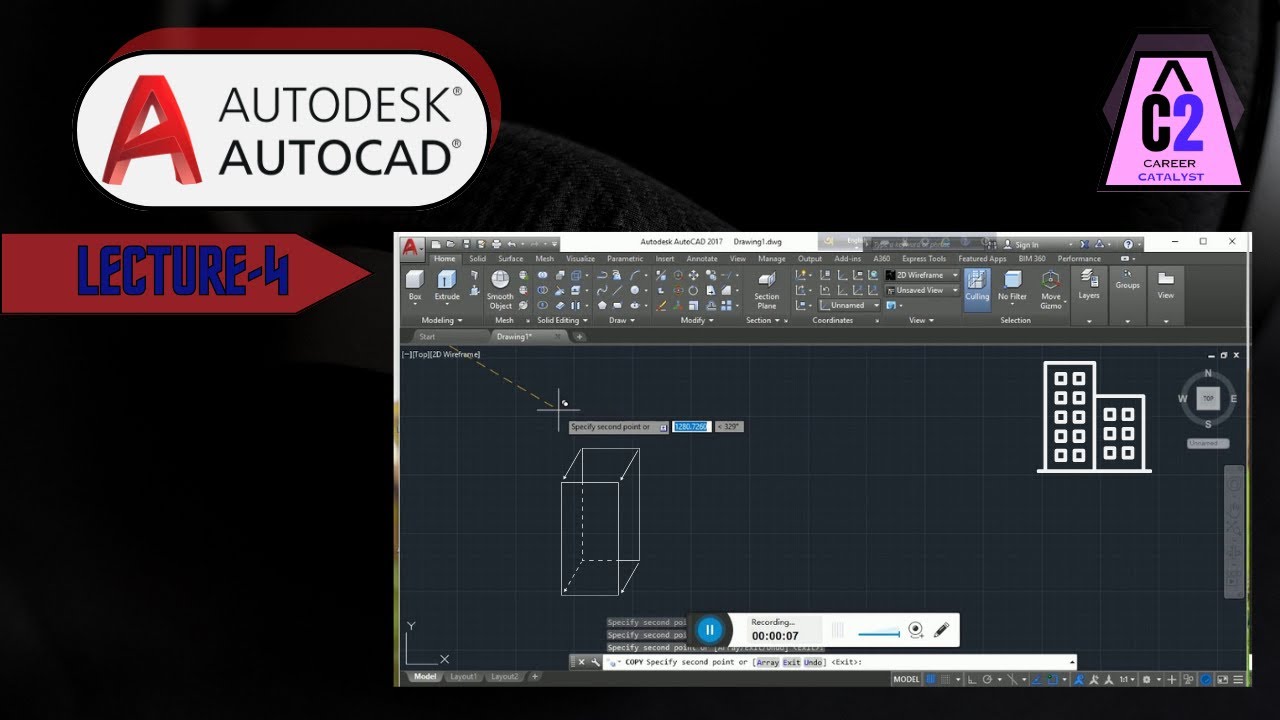Choose the Undo option in command line
This screenshot has width=1280, height=720.
point(812,661)
